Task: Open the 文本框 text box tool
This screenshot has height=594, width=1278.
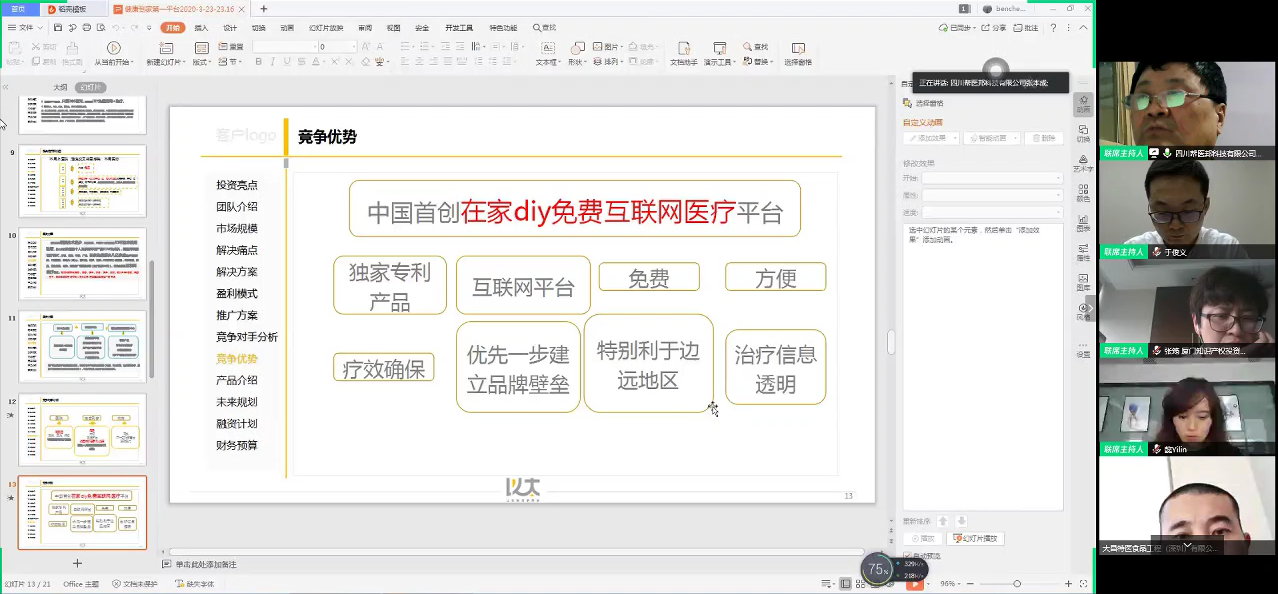Action: pyautogui.click(x=548, y=48)
